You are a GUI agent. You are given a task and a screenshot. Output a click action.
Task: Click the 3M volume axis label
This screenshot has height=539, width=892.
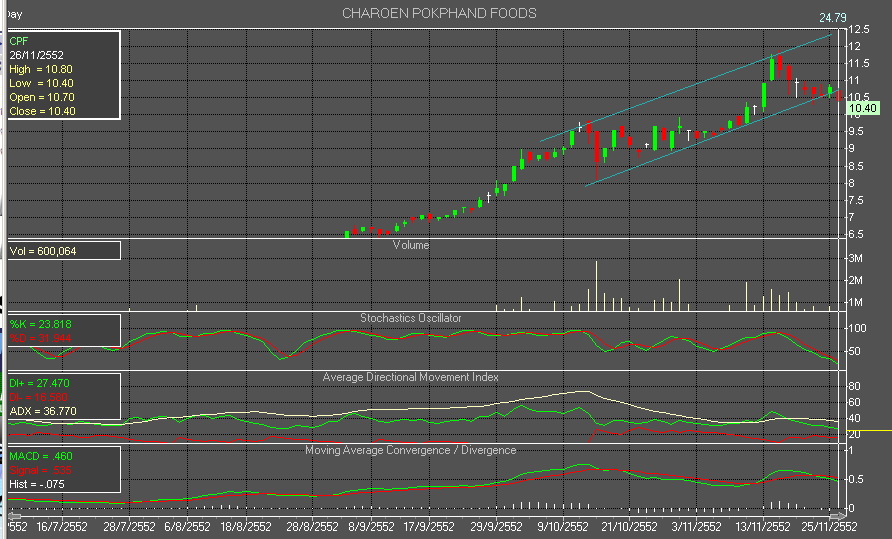[x=855, y=258]
